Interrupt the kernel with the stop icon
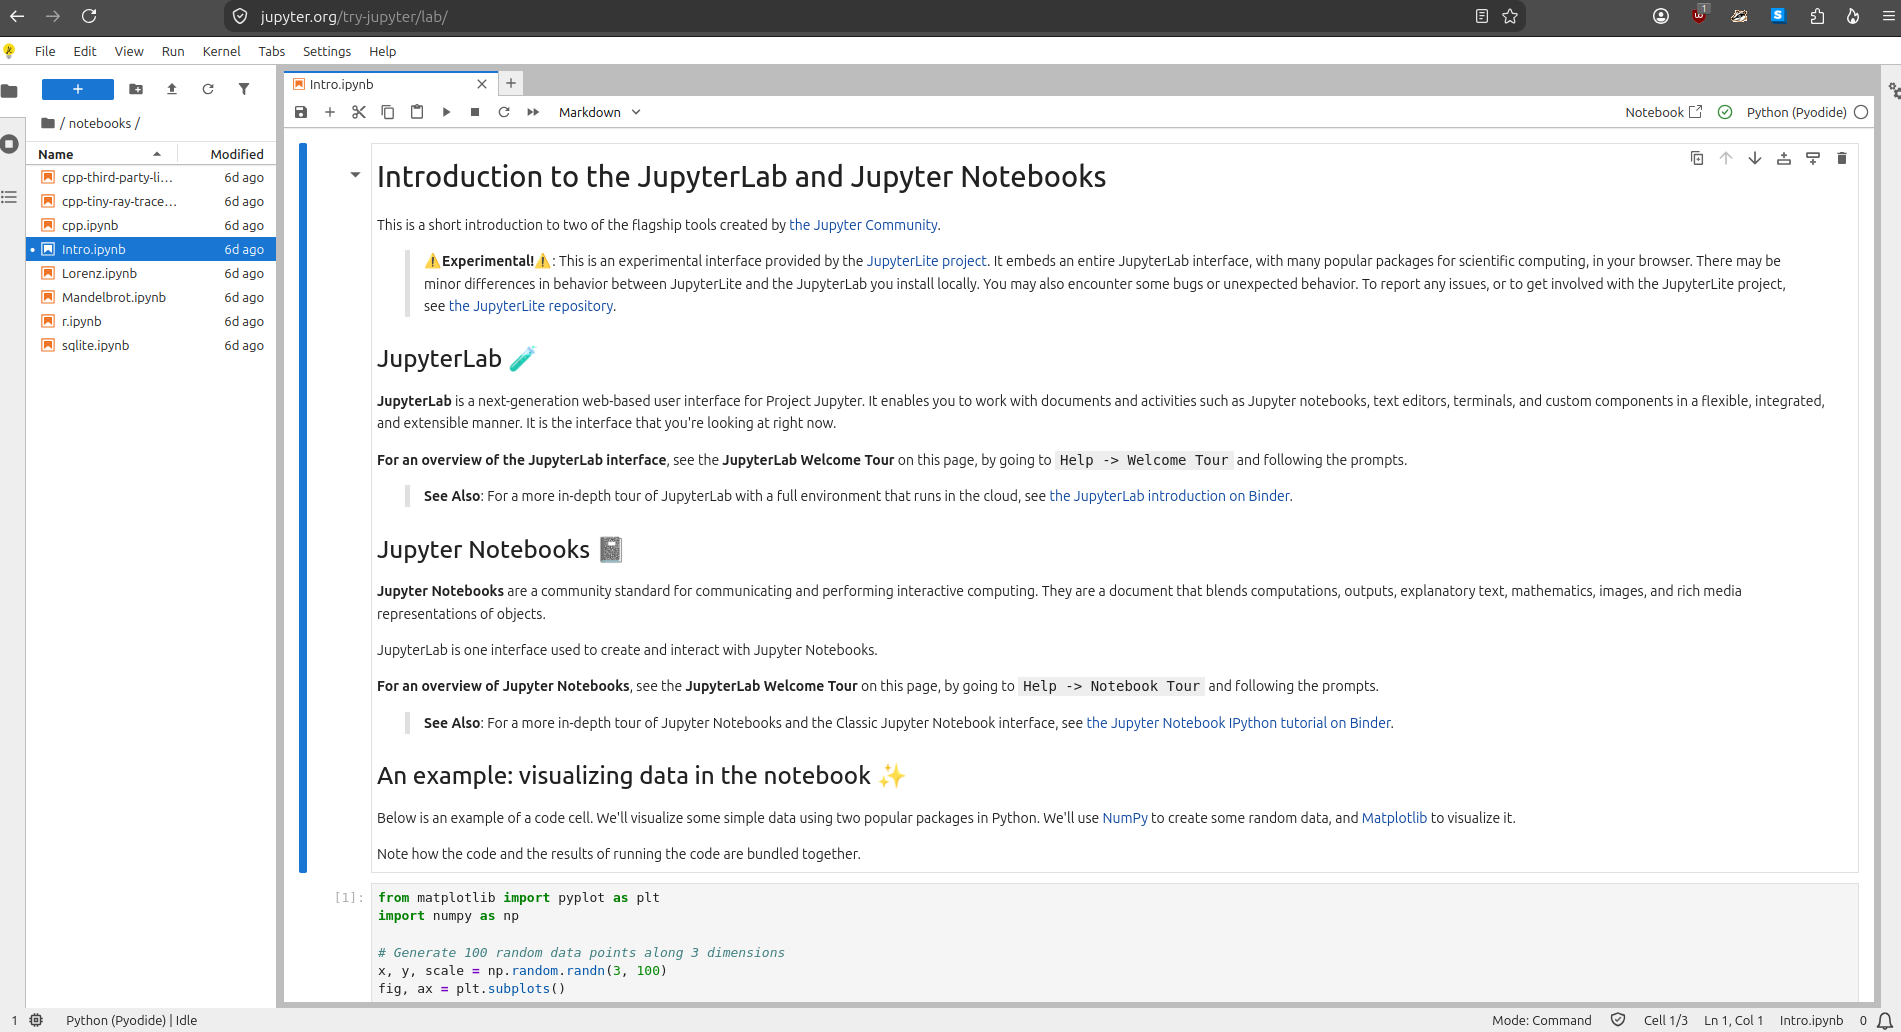 click(x=475, y=112)
